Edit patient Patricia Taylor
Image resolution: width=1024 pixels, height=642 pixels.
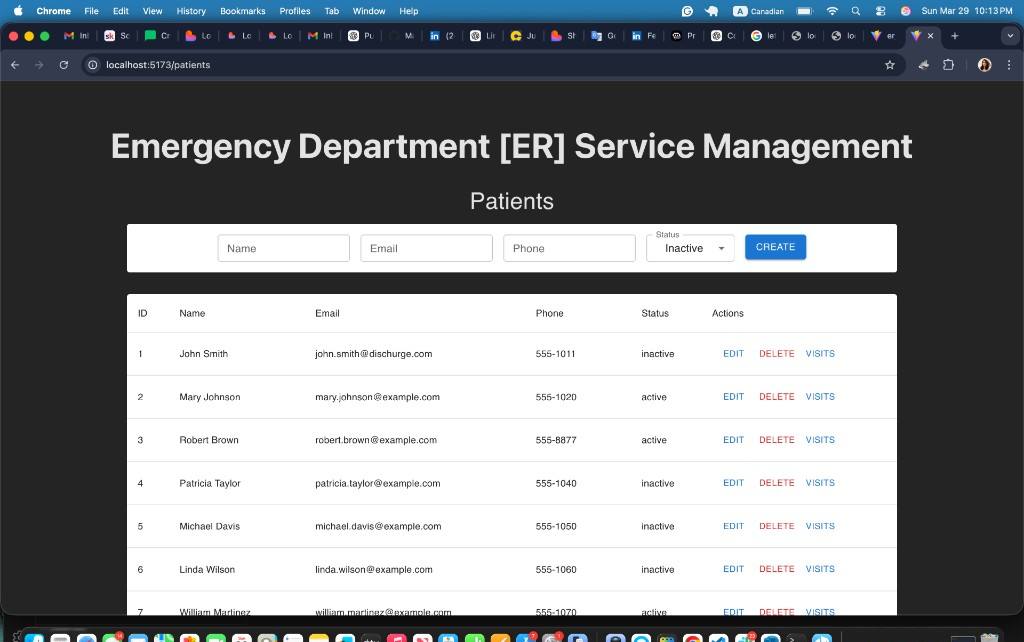tap(733, 483)
